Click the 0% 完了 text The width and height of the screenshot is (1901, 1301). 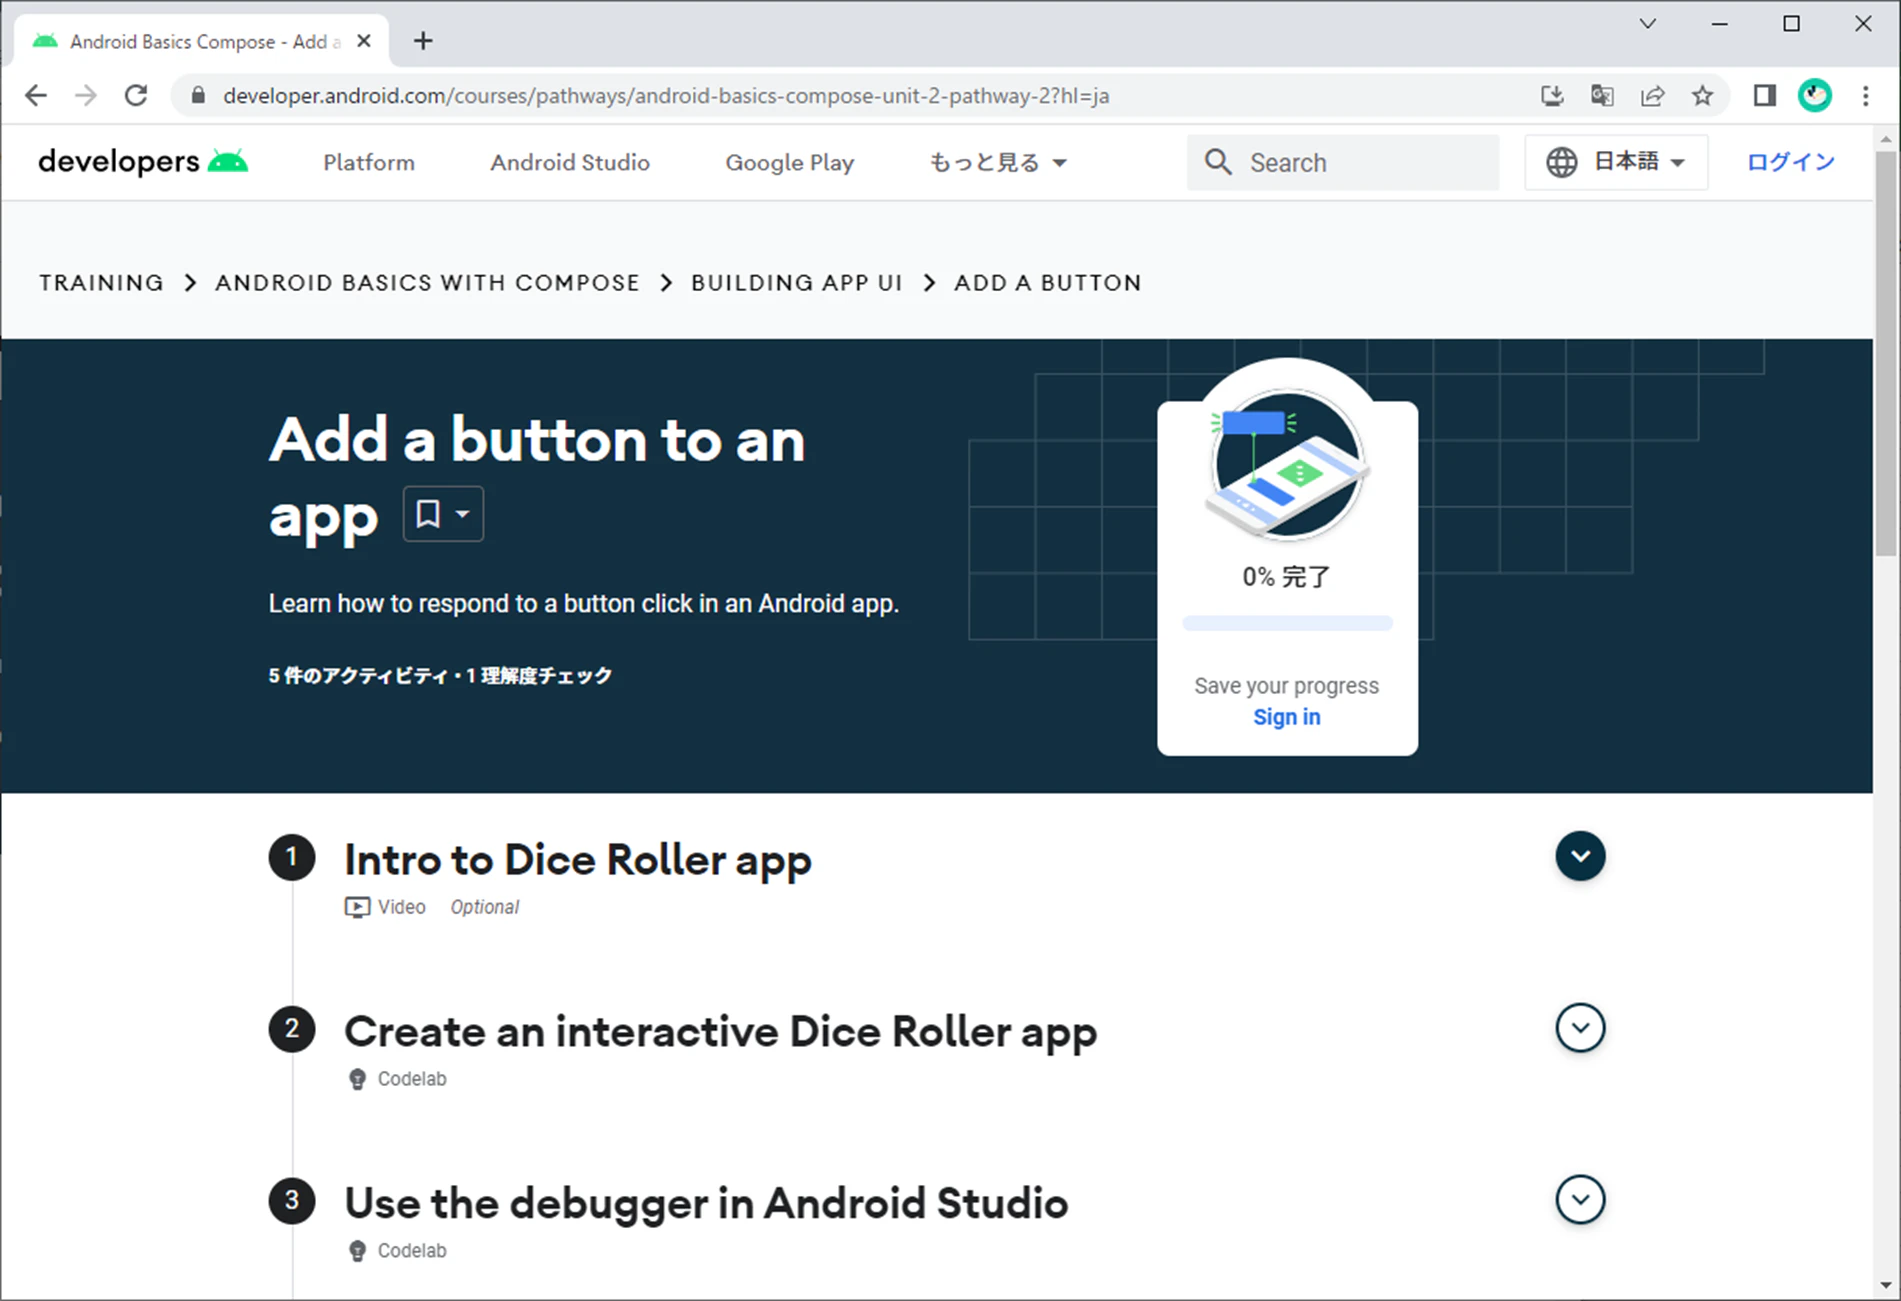(x=1287, y=577)
